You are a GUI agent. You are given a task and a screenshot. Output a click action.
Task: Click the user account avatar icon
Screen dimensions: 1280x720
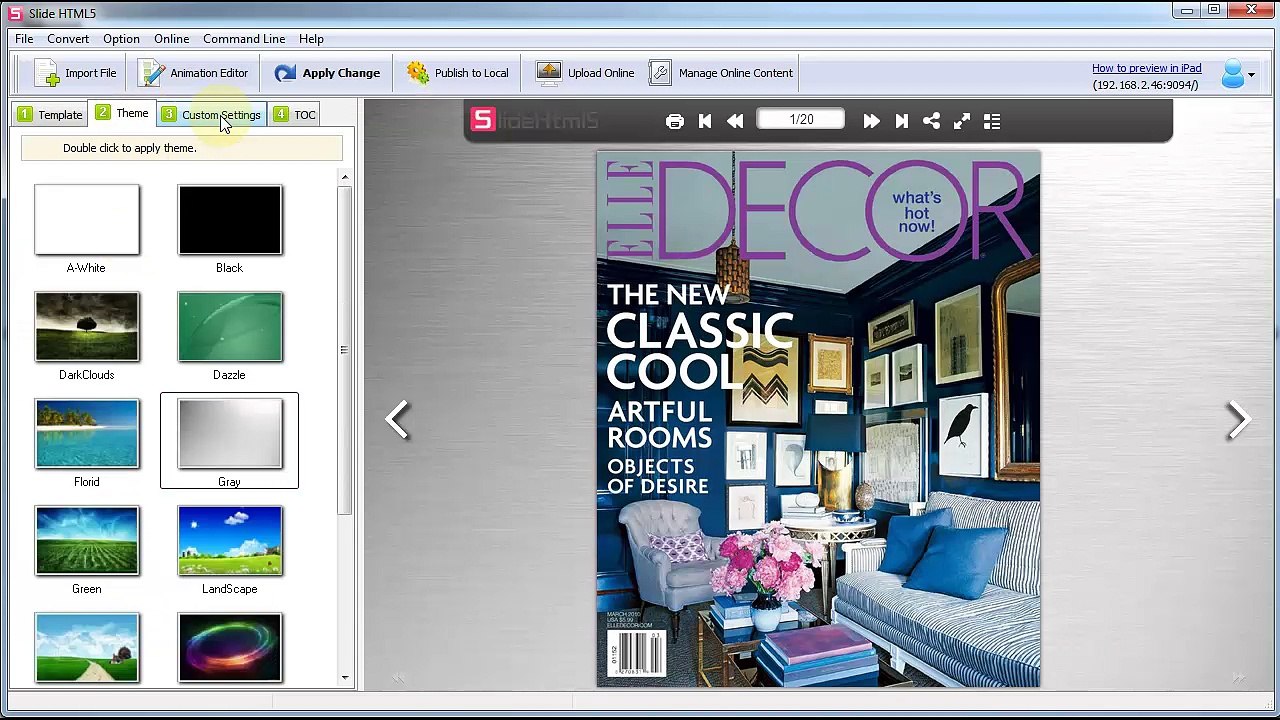pos(1233,73)
